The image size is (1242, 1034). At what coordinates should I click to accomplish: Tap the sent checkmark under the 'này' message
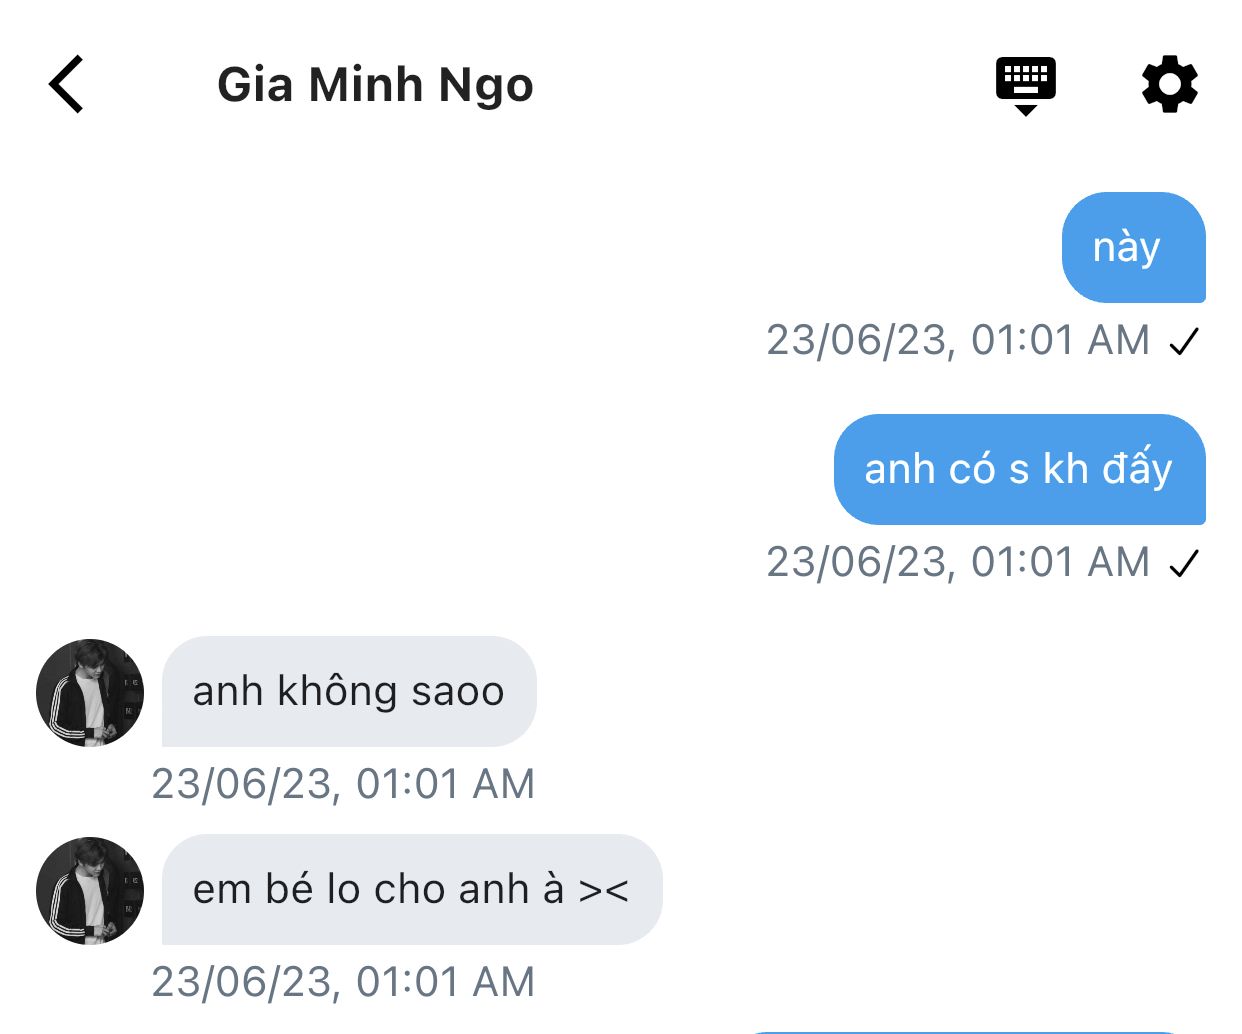click(x=1184, y=342)
